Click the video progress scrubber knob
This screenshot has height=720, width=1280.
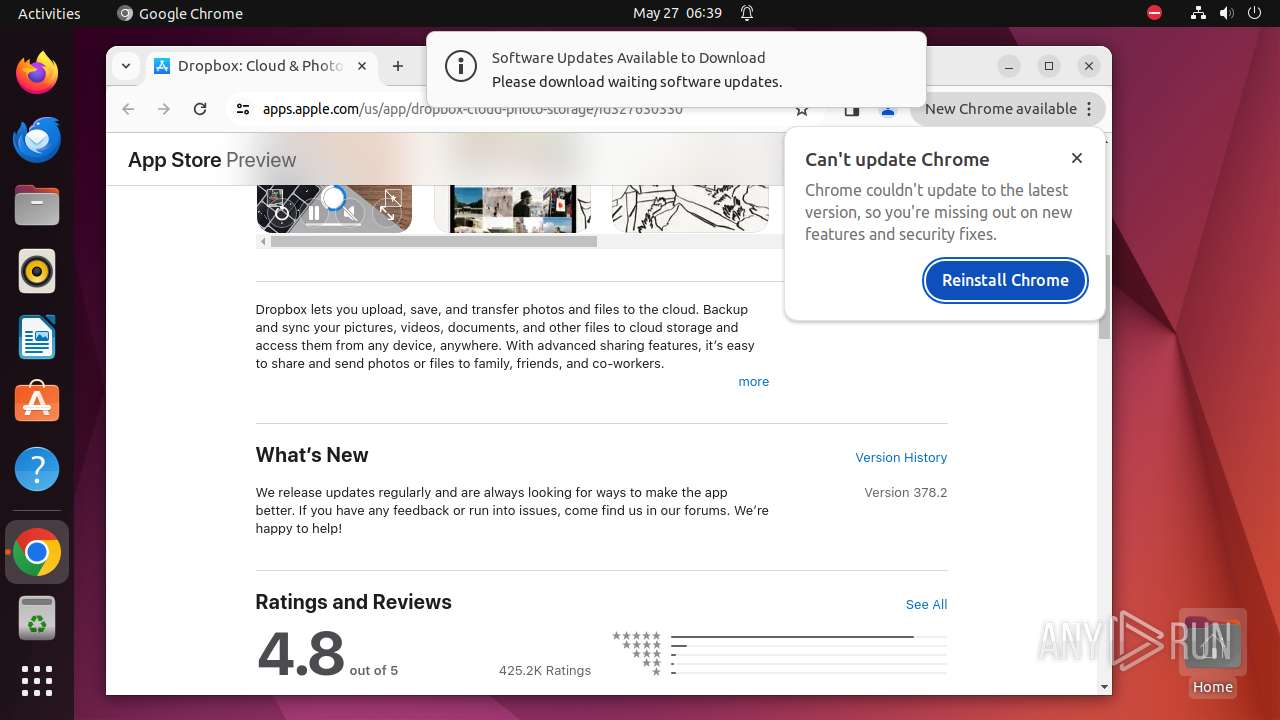(x=333, y=196)
